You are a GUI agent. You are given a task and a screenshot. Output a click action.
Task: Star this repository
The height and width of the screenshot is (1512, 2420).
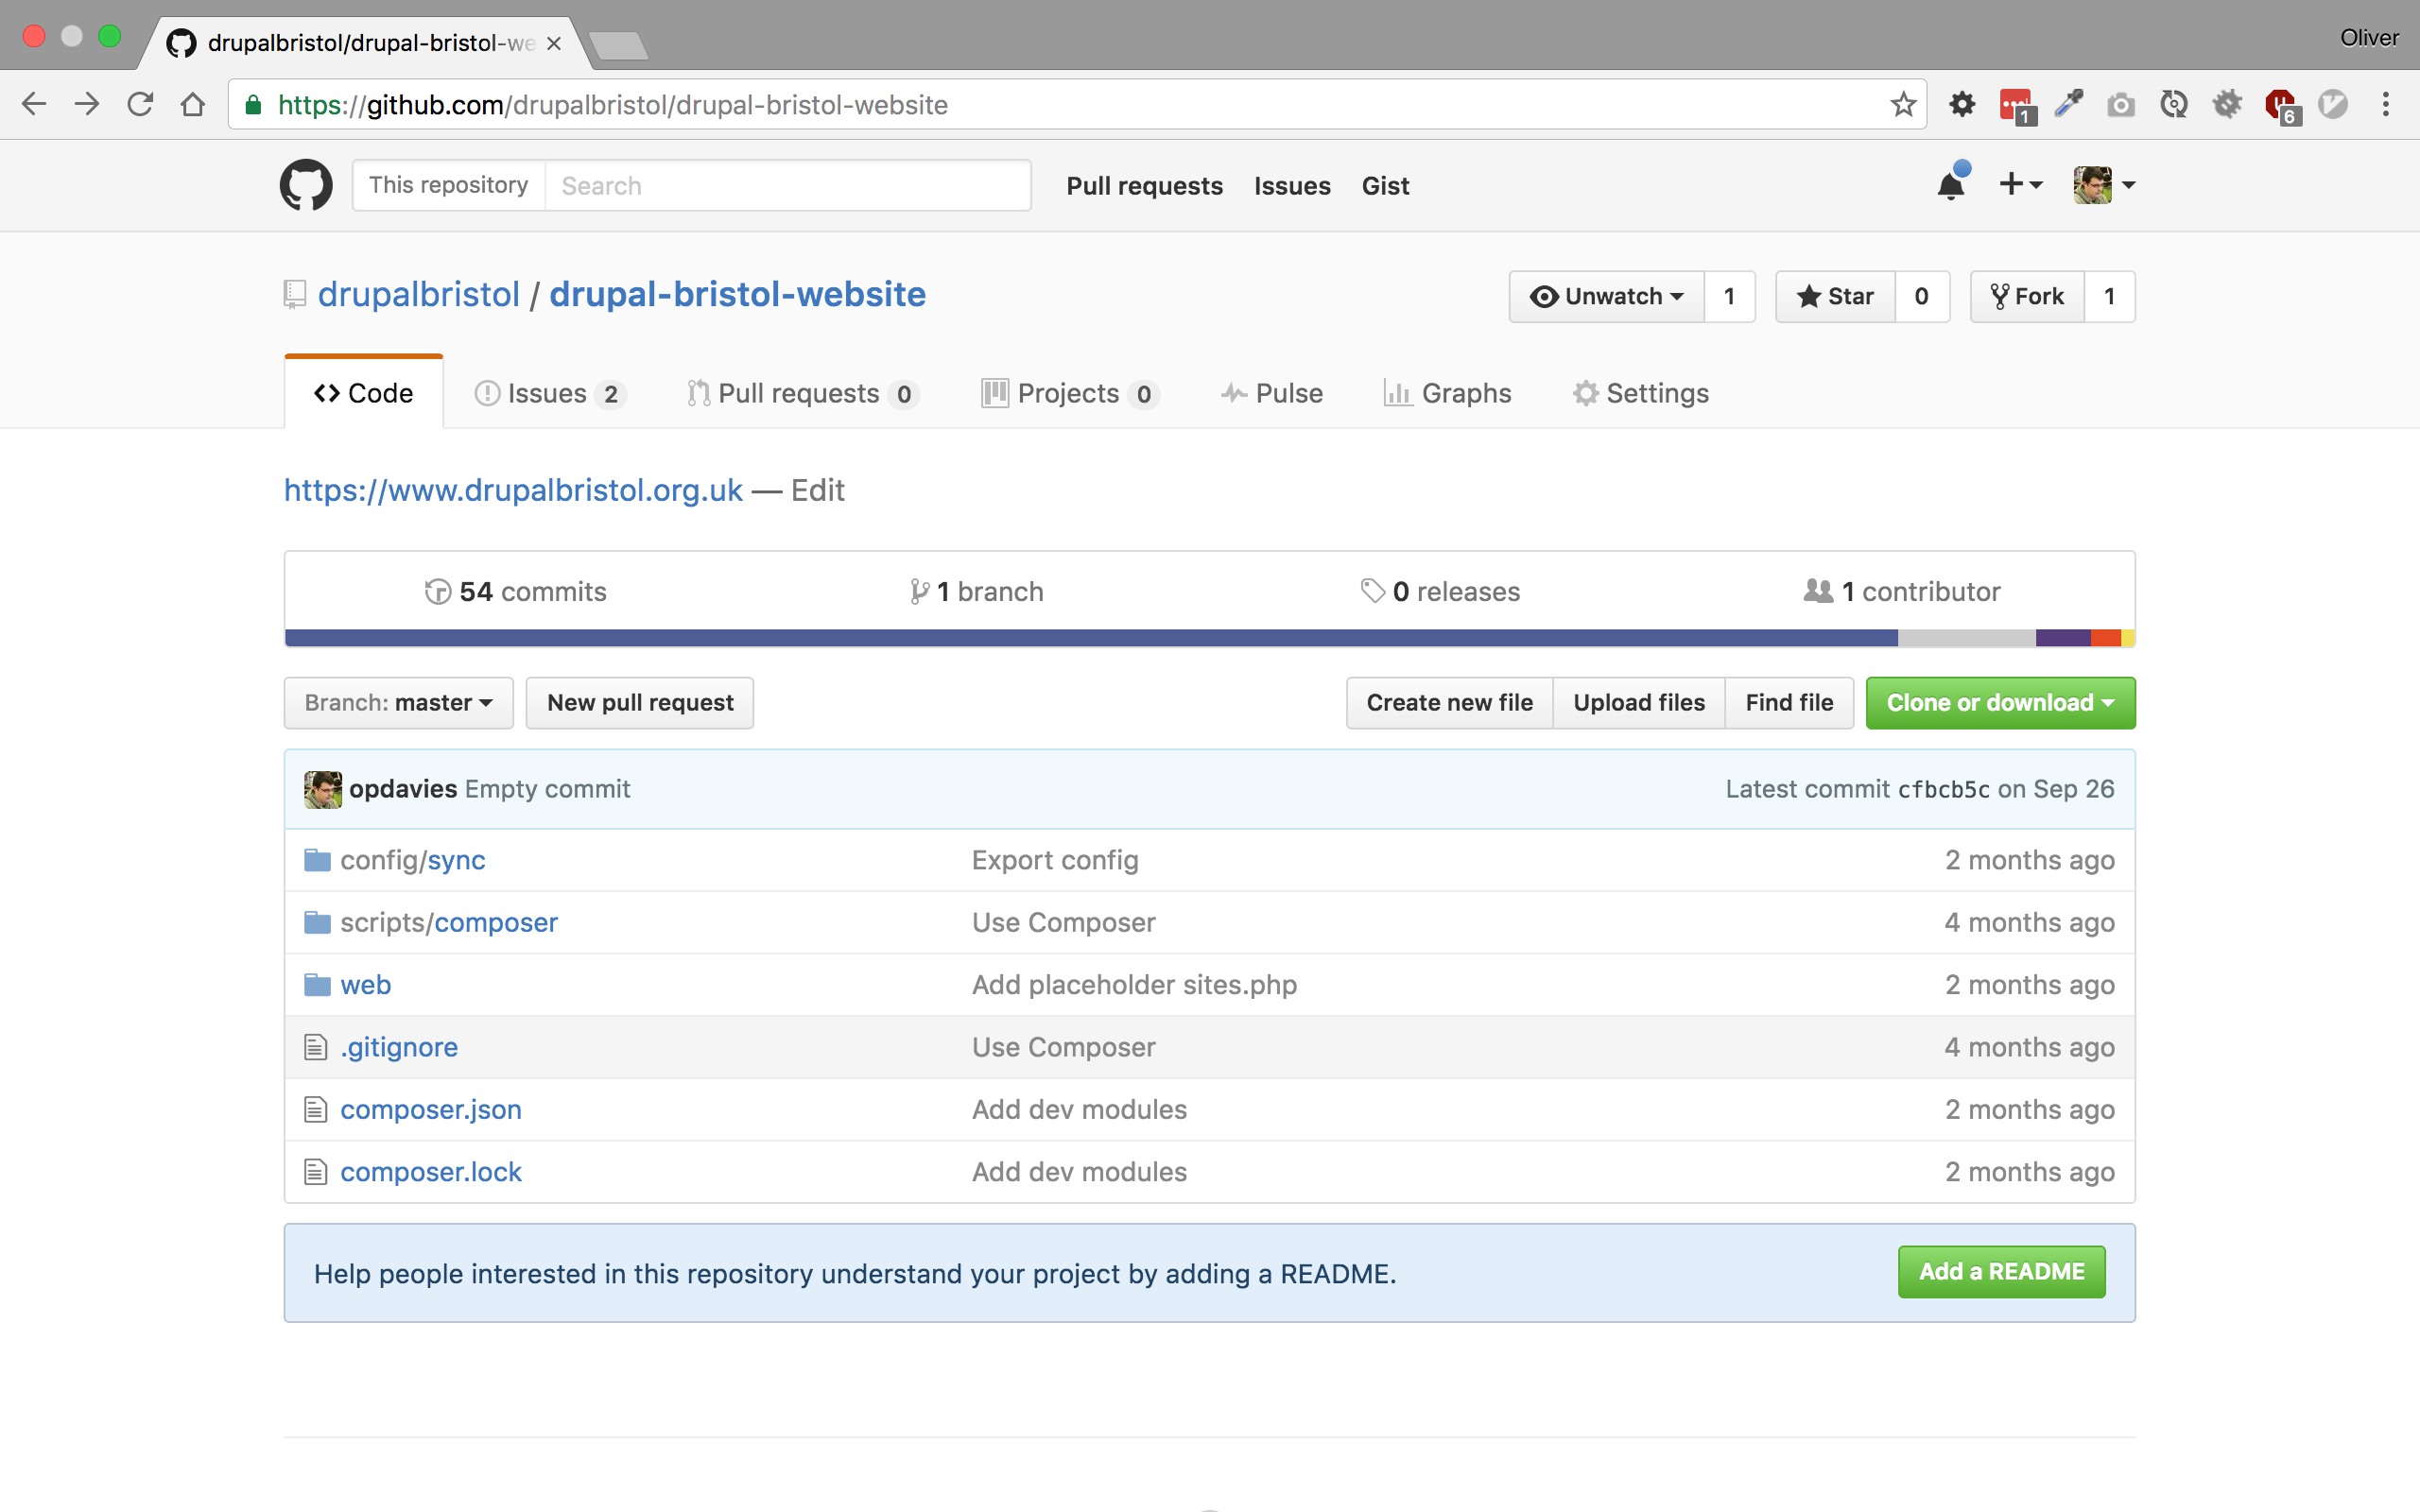pyautogui.click(x=1835, y=297)
